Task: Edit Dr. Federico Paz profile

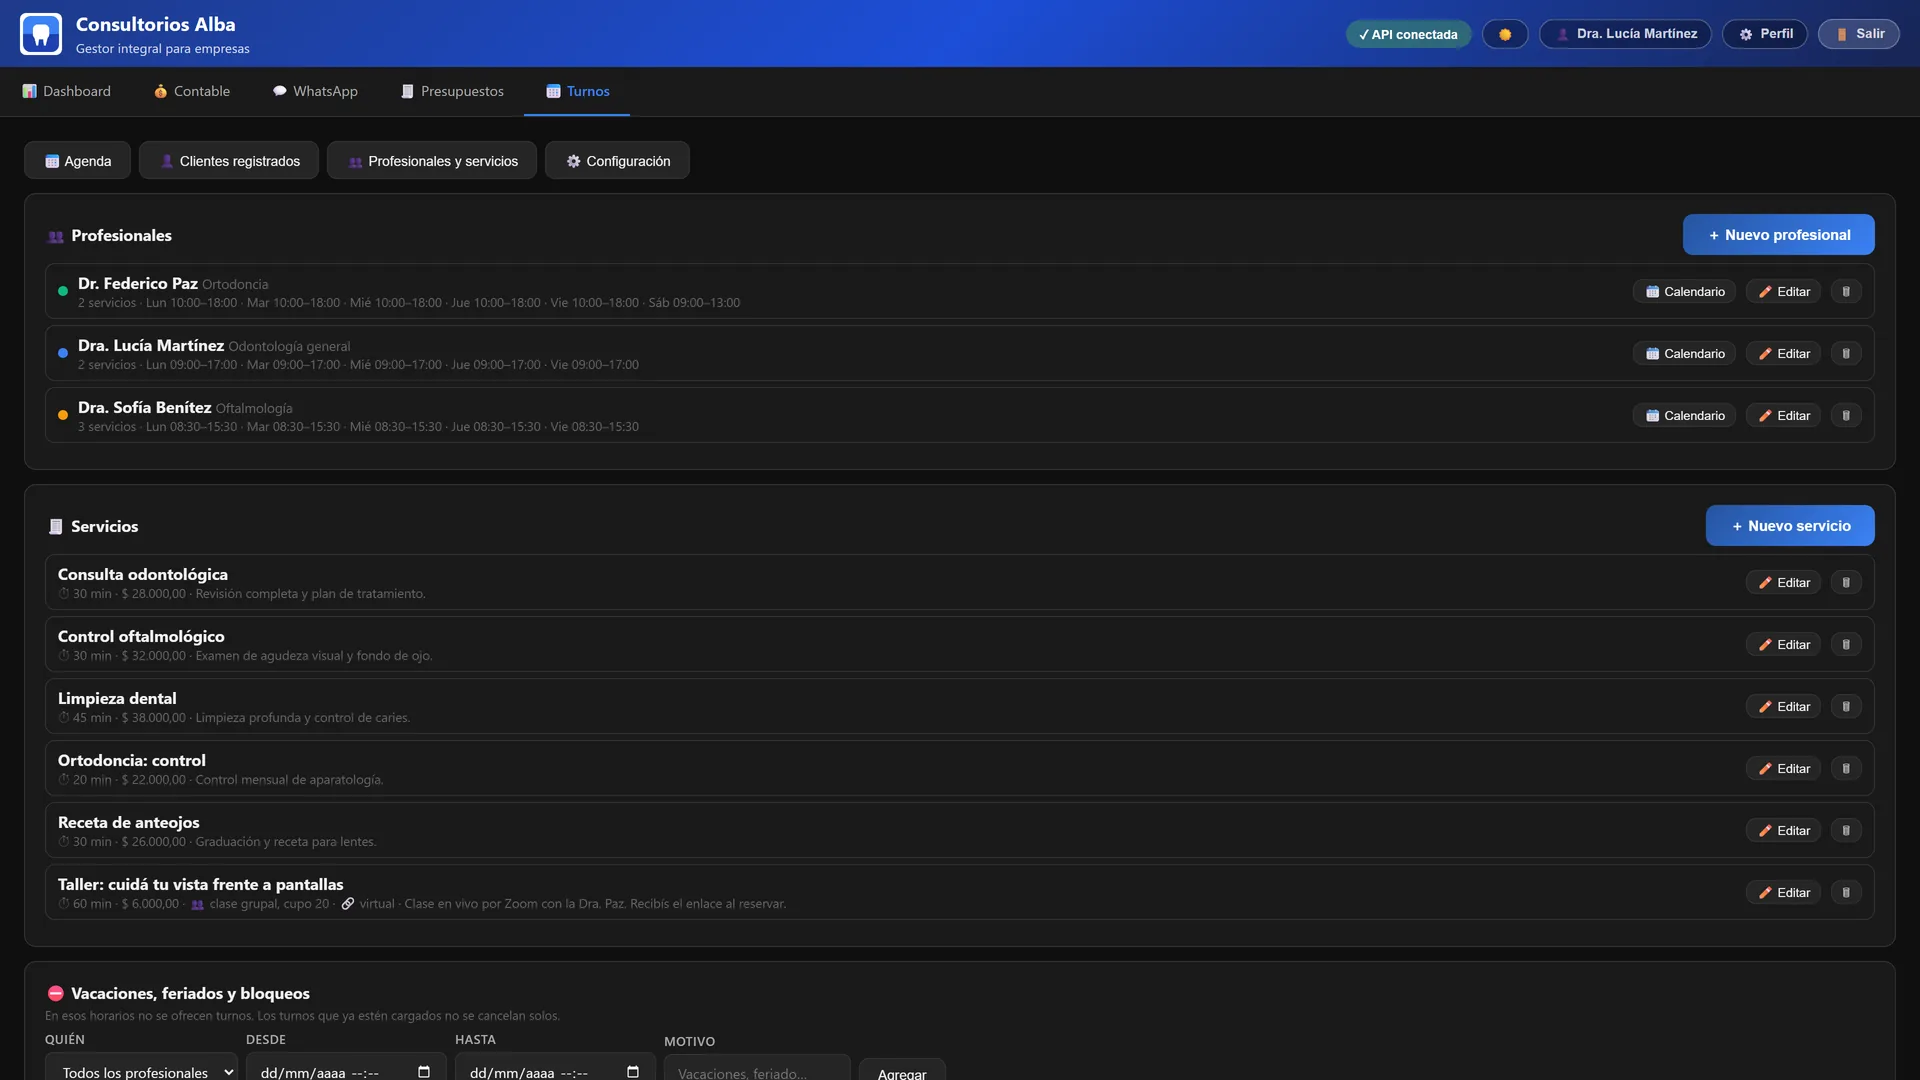Action: pyautogui.click(x=1784, y=292)
